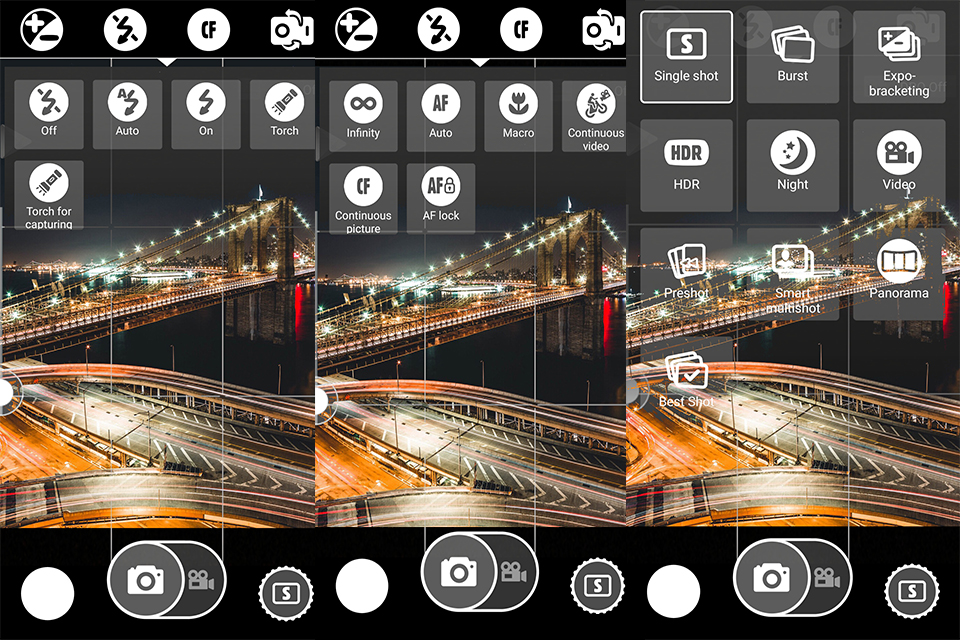Viewport: 960px width, 640px height.
Task: Turn flash On permanently
Action: [205, 113]
